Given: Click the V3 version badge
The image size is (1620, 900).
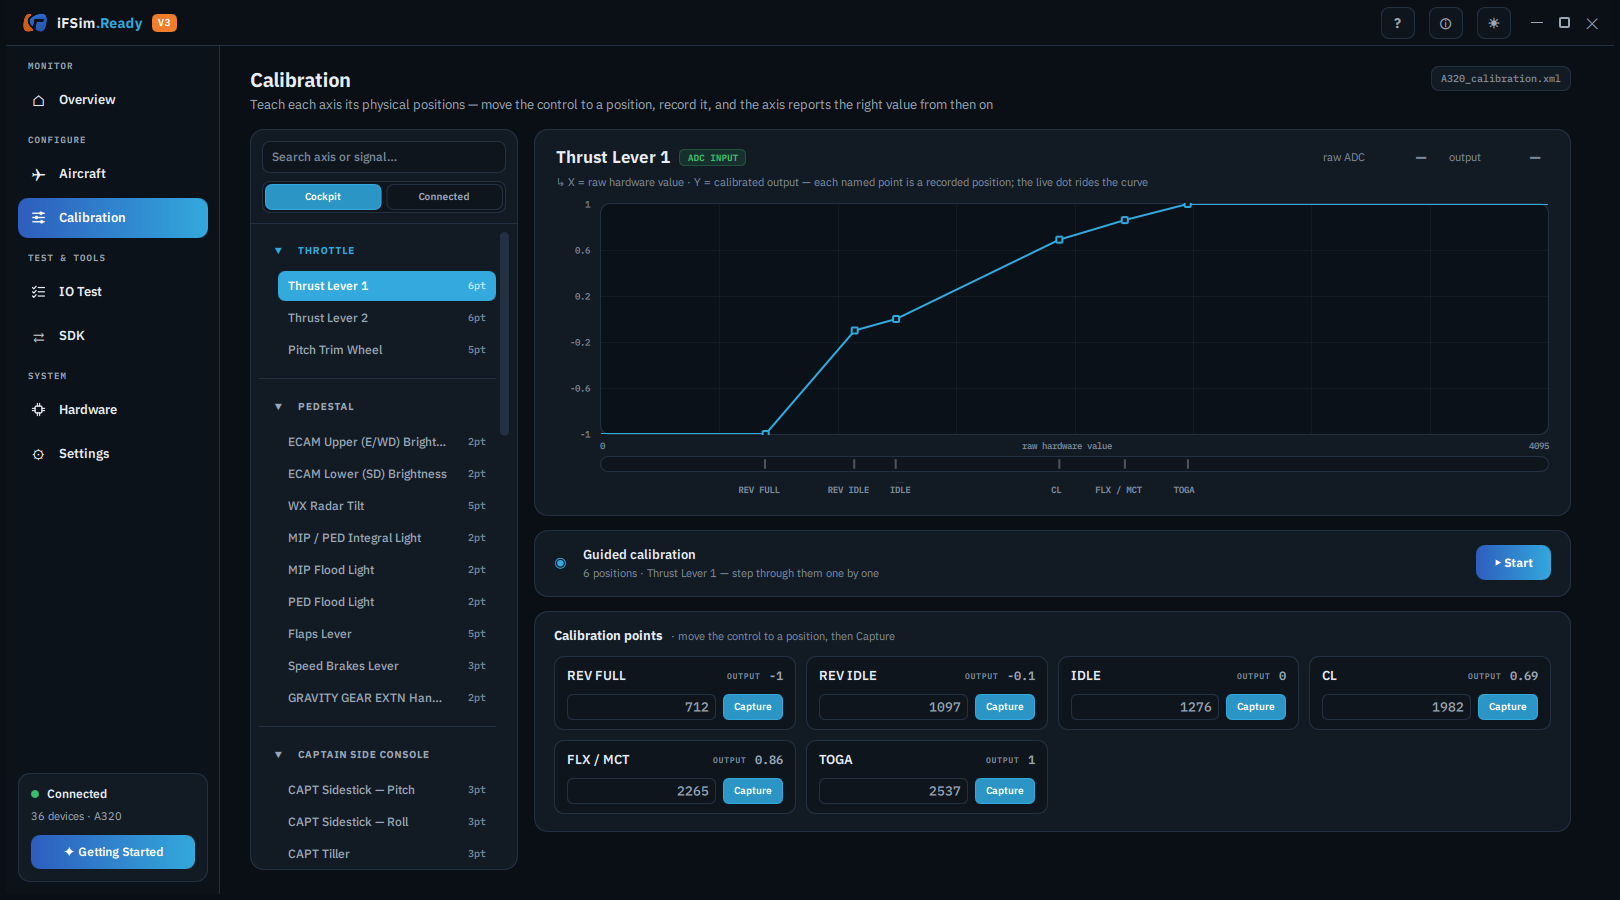Looking at the screenshot, I should (x=164, y=23).
